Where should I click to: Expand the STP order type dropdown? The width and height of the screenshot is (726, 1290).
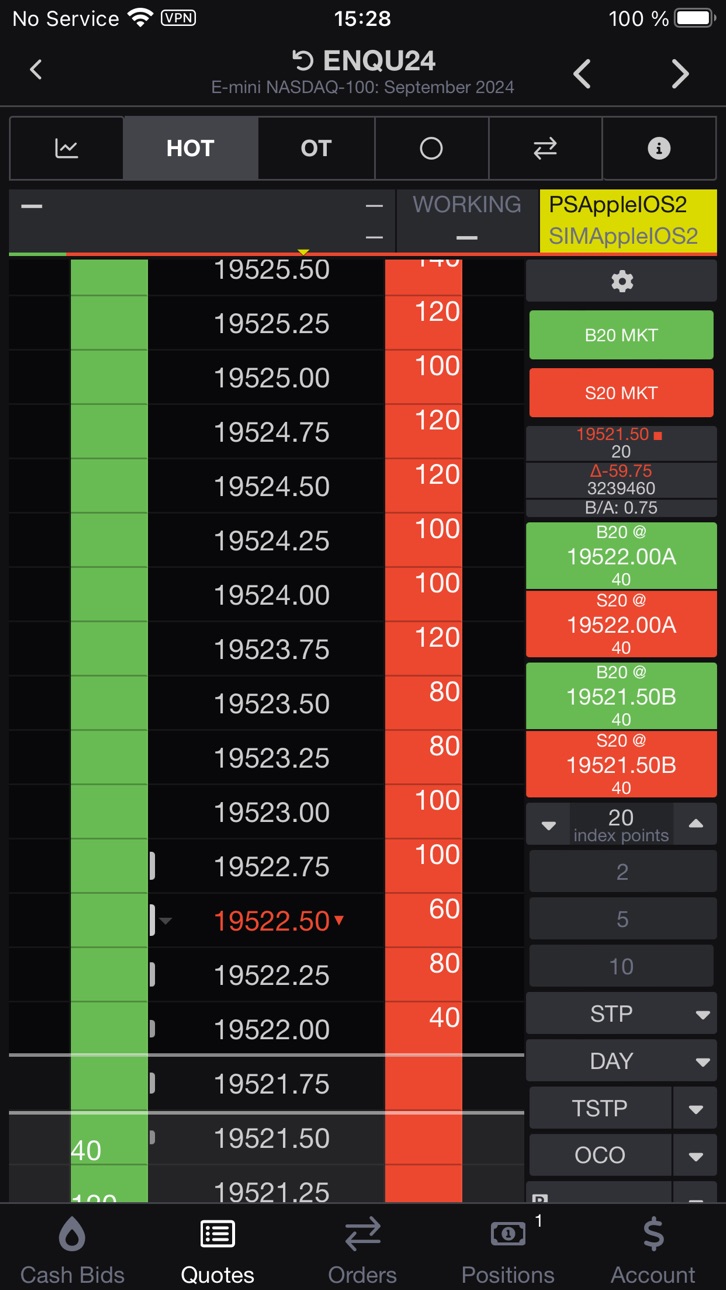(x=621, y=1013)
